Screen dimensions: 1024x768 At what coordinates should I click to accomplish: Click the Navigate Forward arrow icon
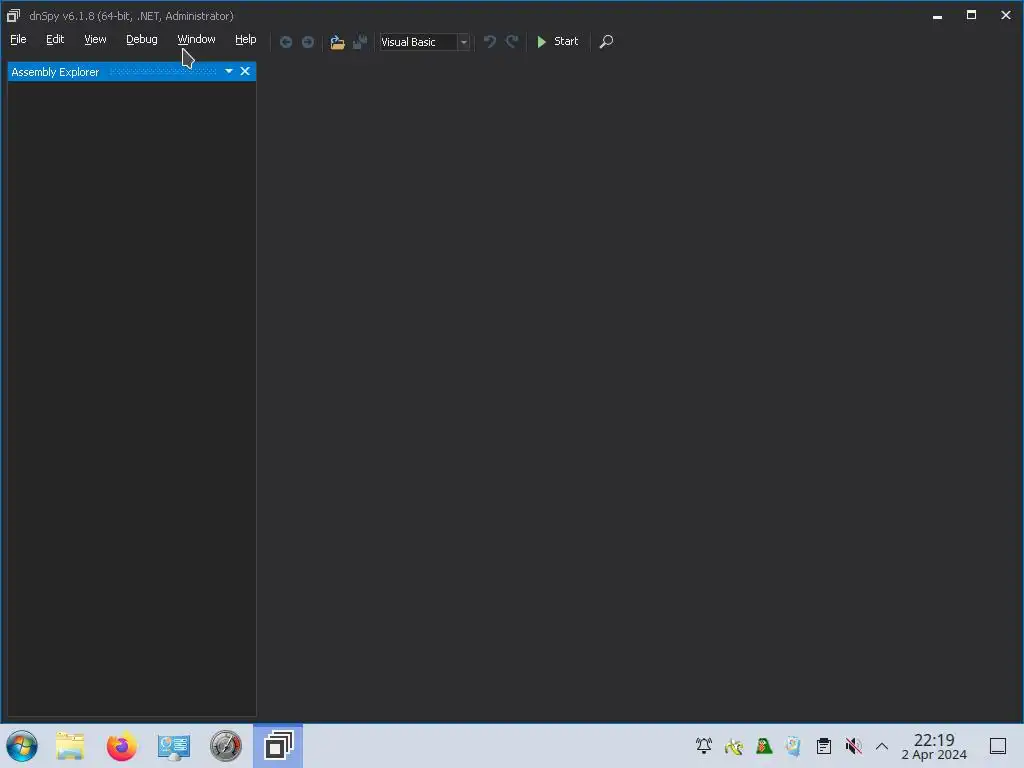(308, 42)
